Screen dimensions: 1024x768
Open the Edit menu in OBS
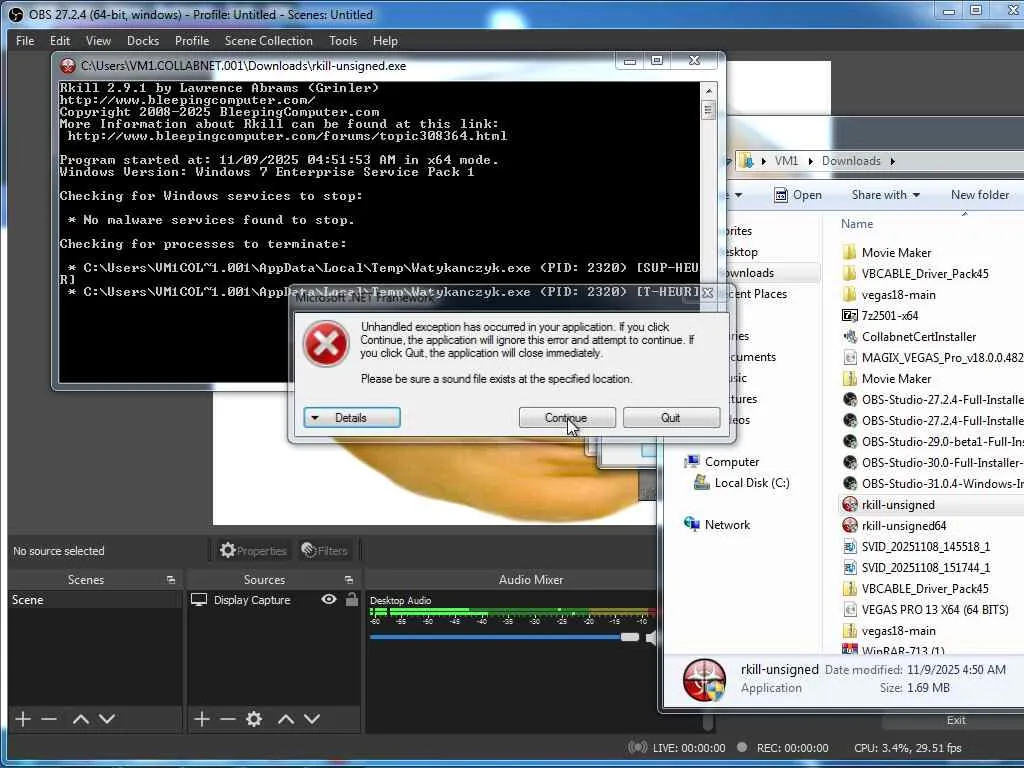pyautogui.click(x=59, y=40)
